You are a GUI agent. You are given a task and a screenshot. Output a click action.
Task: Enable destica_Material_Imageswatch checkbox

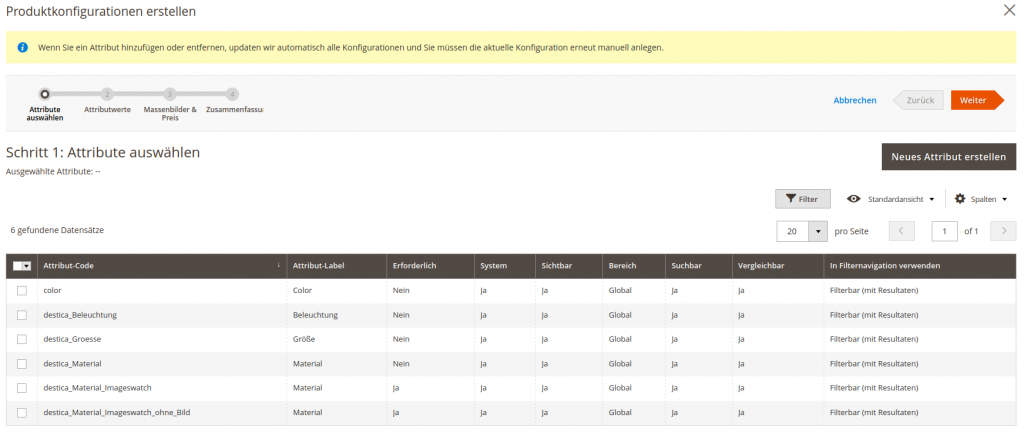[22, 388]
